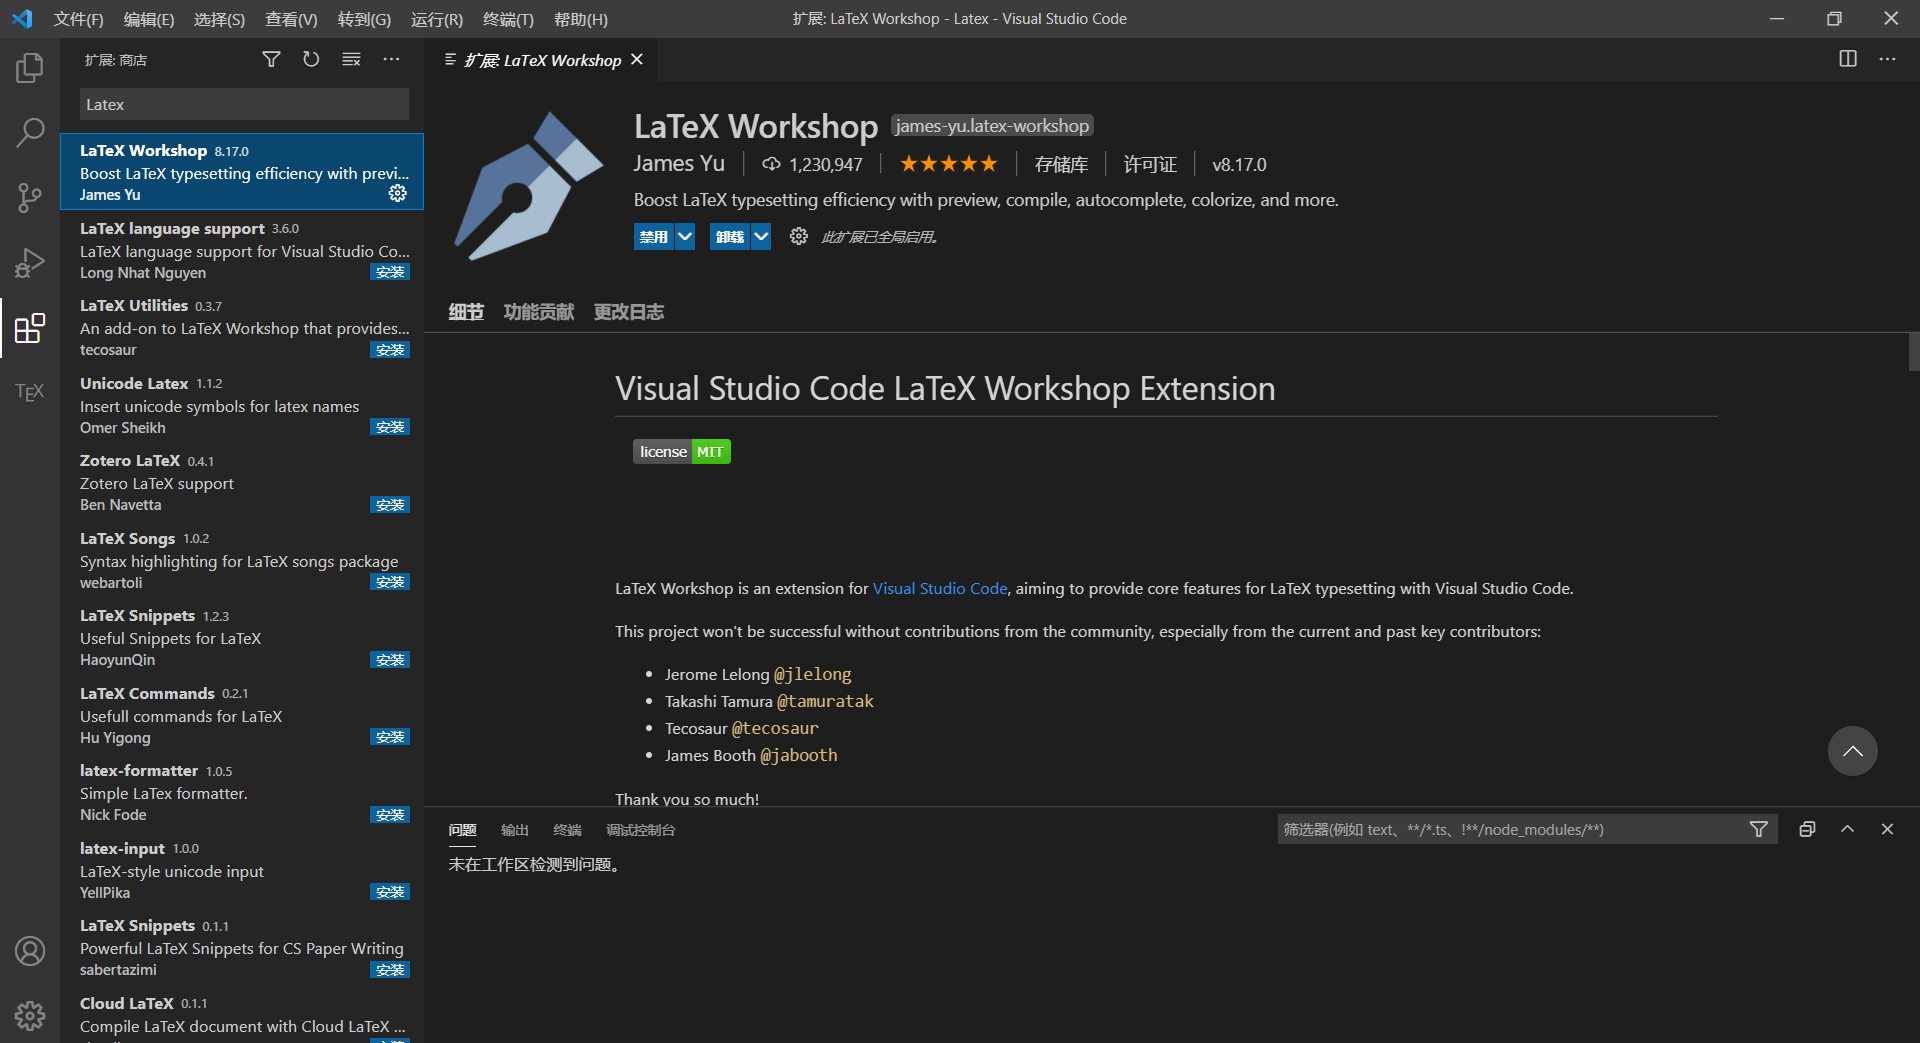
Task: Focus the extension search box containing Latex
Action: (244, 104)
